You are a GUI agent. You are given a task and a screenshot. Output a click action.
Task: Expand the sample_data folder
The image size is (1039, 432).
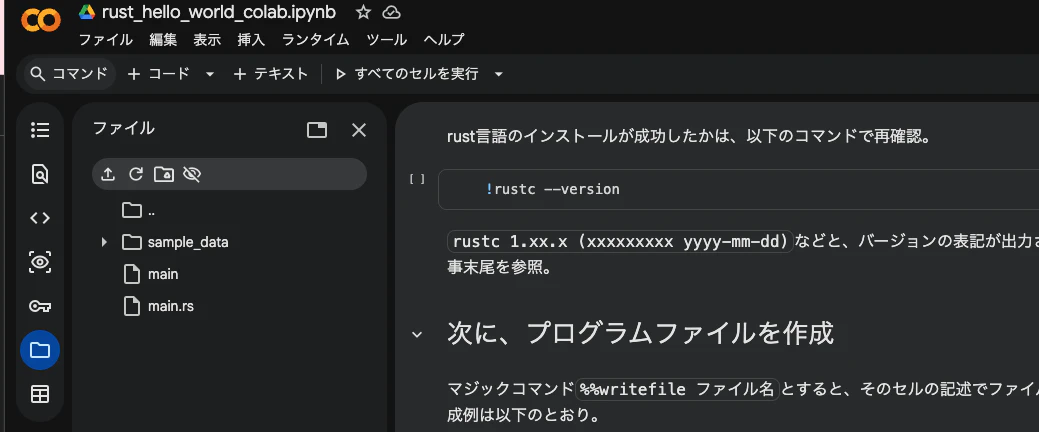point(104,243)
